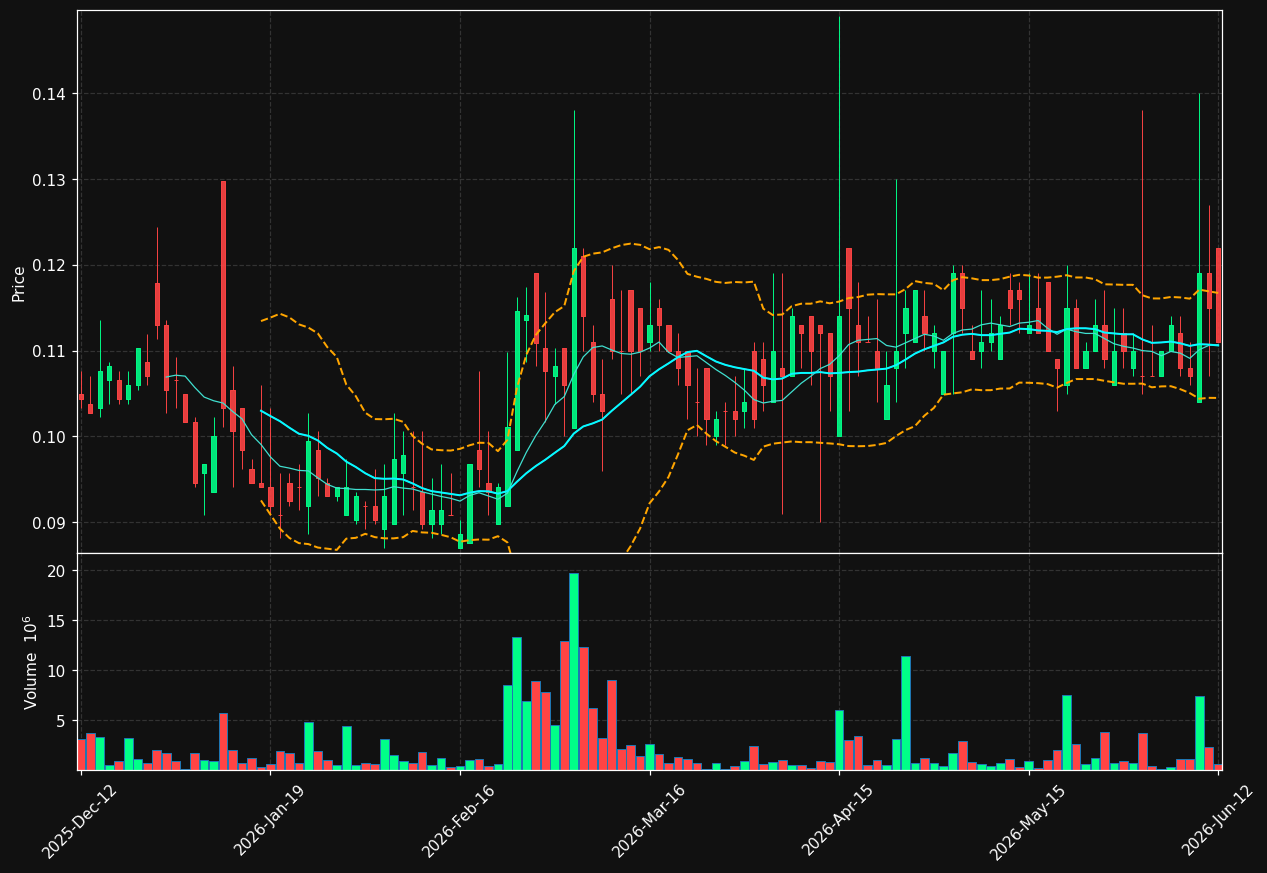
Task: Click the green volume bar at 2026-Apr-15
Action: (x=839, y=740)
